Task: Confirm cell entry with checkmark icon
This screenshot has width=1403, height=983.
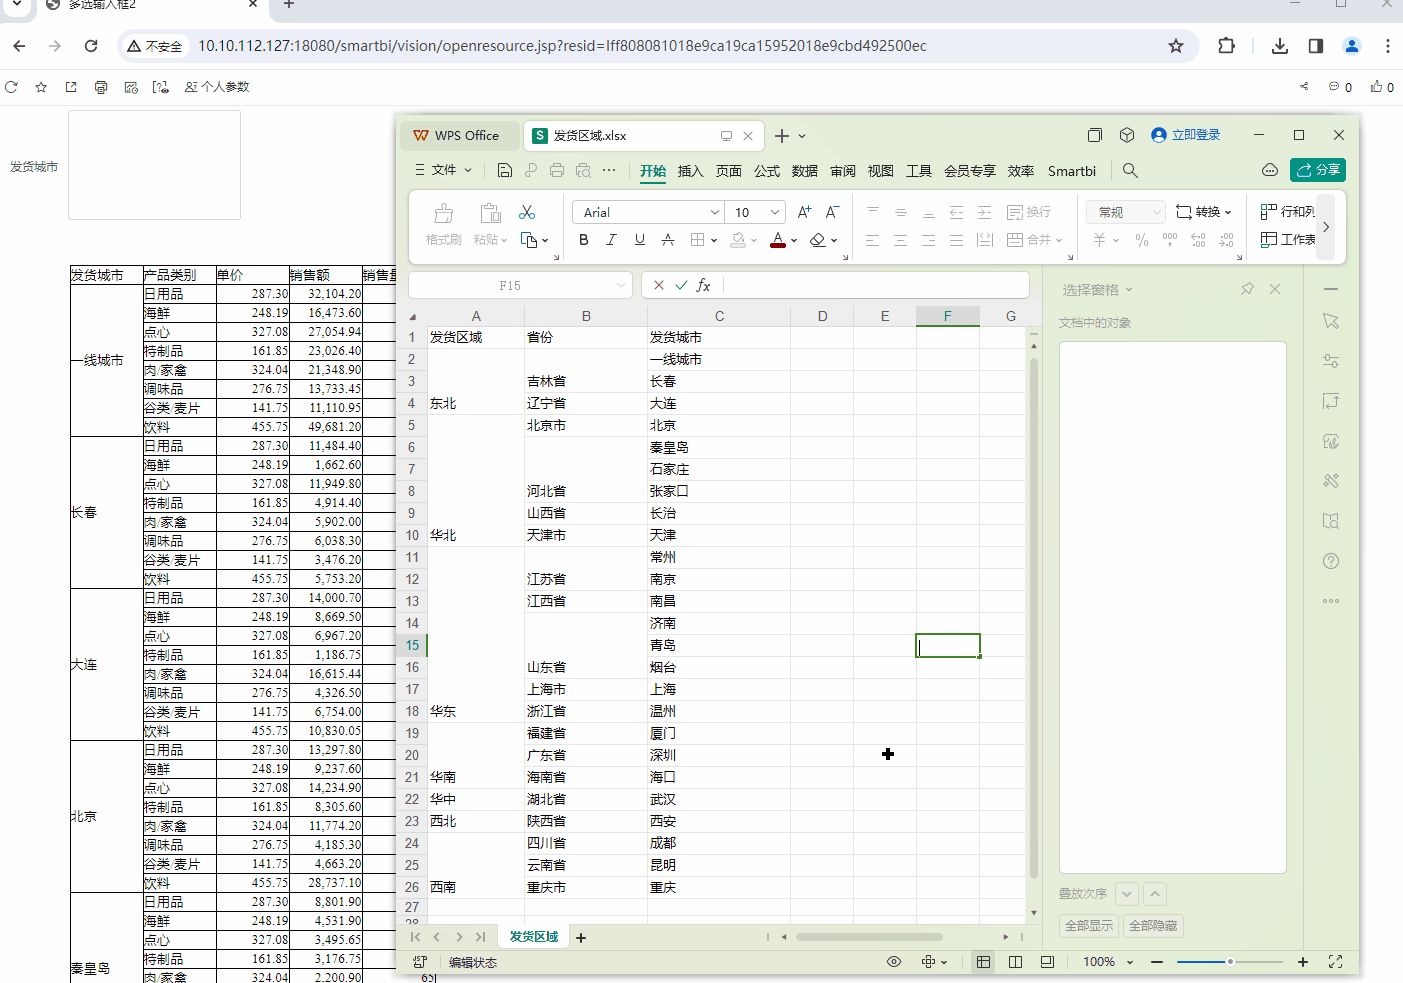Action: 681,285
